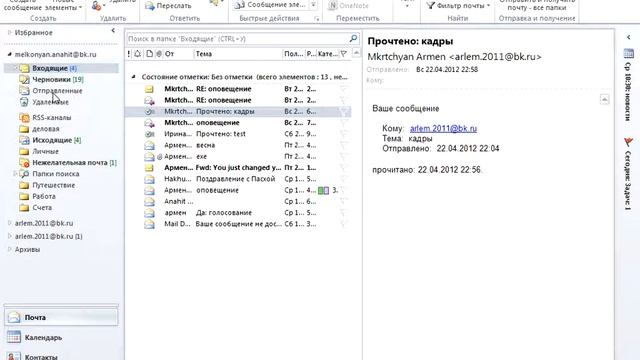Screen dimensions: 640x360
Task: Expand the Архивы archives node
Action: (9, 249)
